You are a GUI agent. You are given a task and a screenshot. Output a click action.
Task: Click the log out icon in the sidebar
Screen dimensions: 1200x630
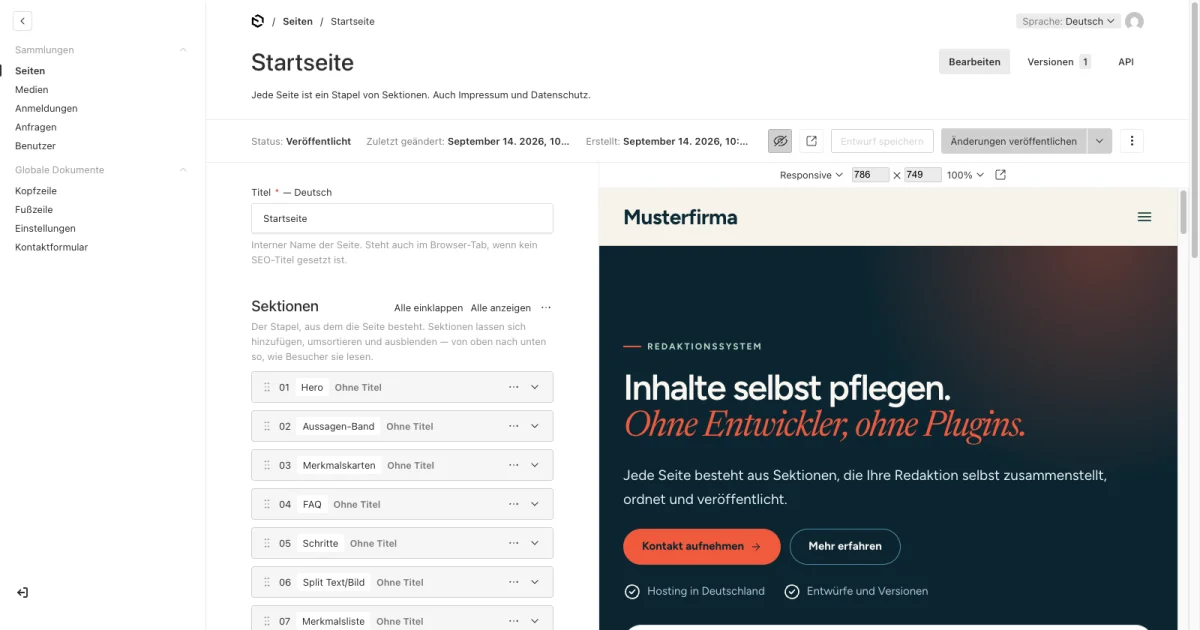22,593
